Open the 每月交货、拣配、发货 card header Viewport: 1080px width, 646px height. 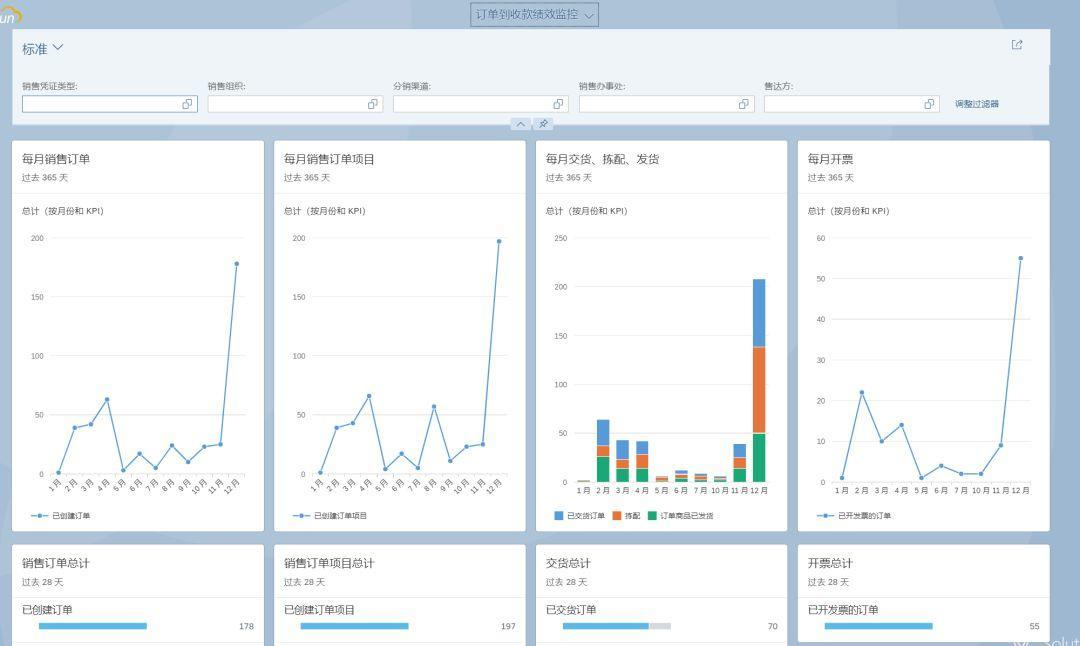(661, 167)
